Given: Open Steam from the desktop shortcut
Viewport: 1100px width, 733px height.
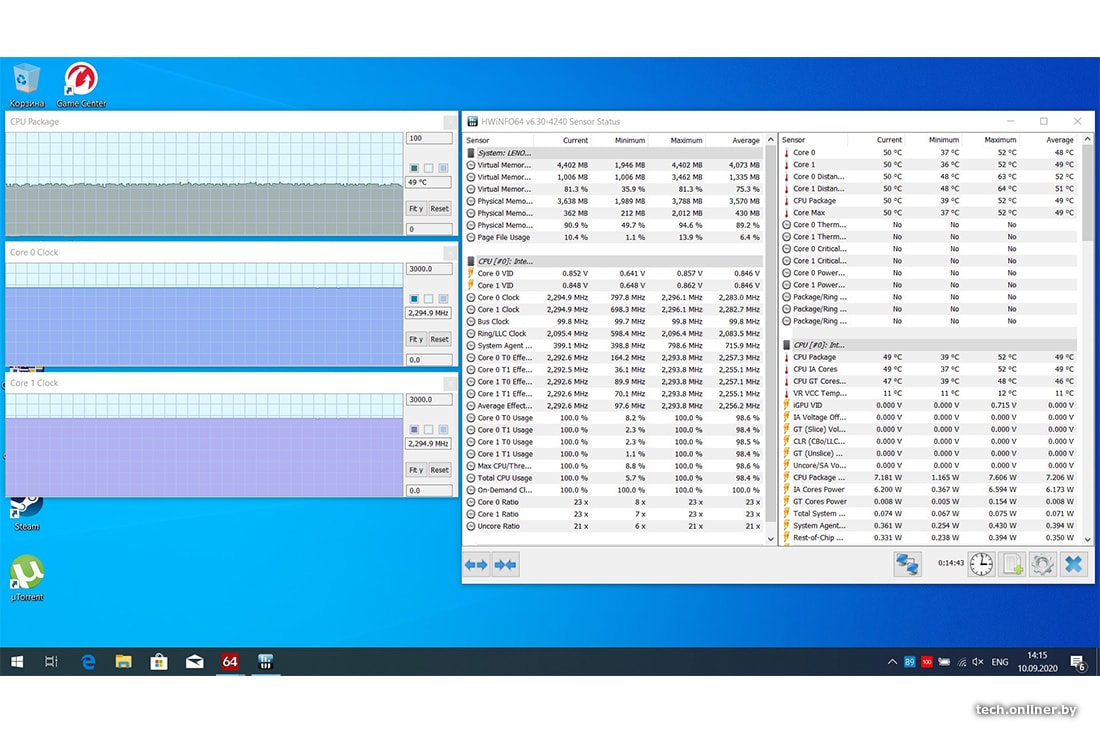Looking at the screenshot, I should 27,508.
